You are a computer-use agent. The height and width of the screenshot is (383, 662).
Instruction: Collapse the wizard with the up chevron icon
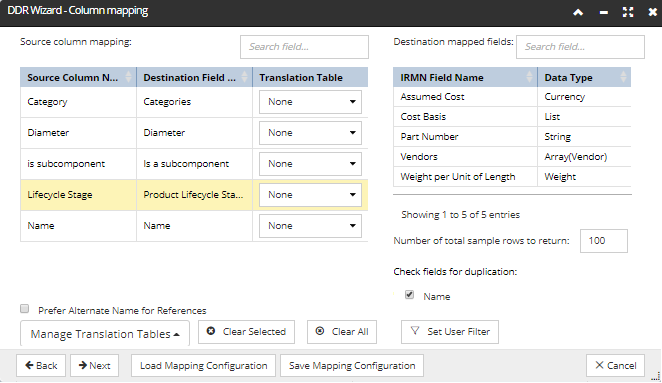coord(578,12)
